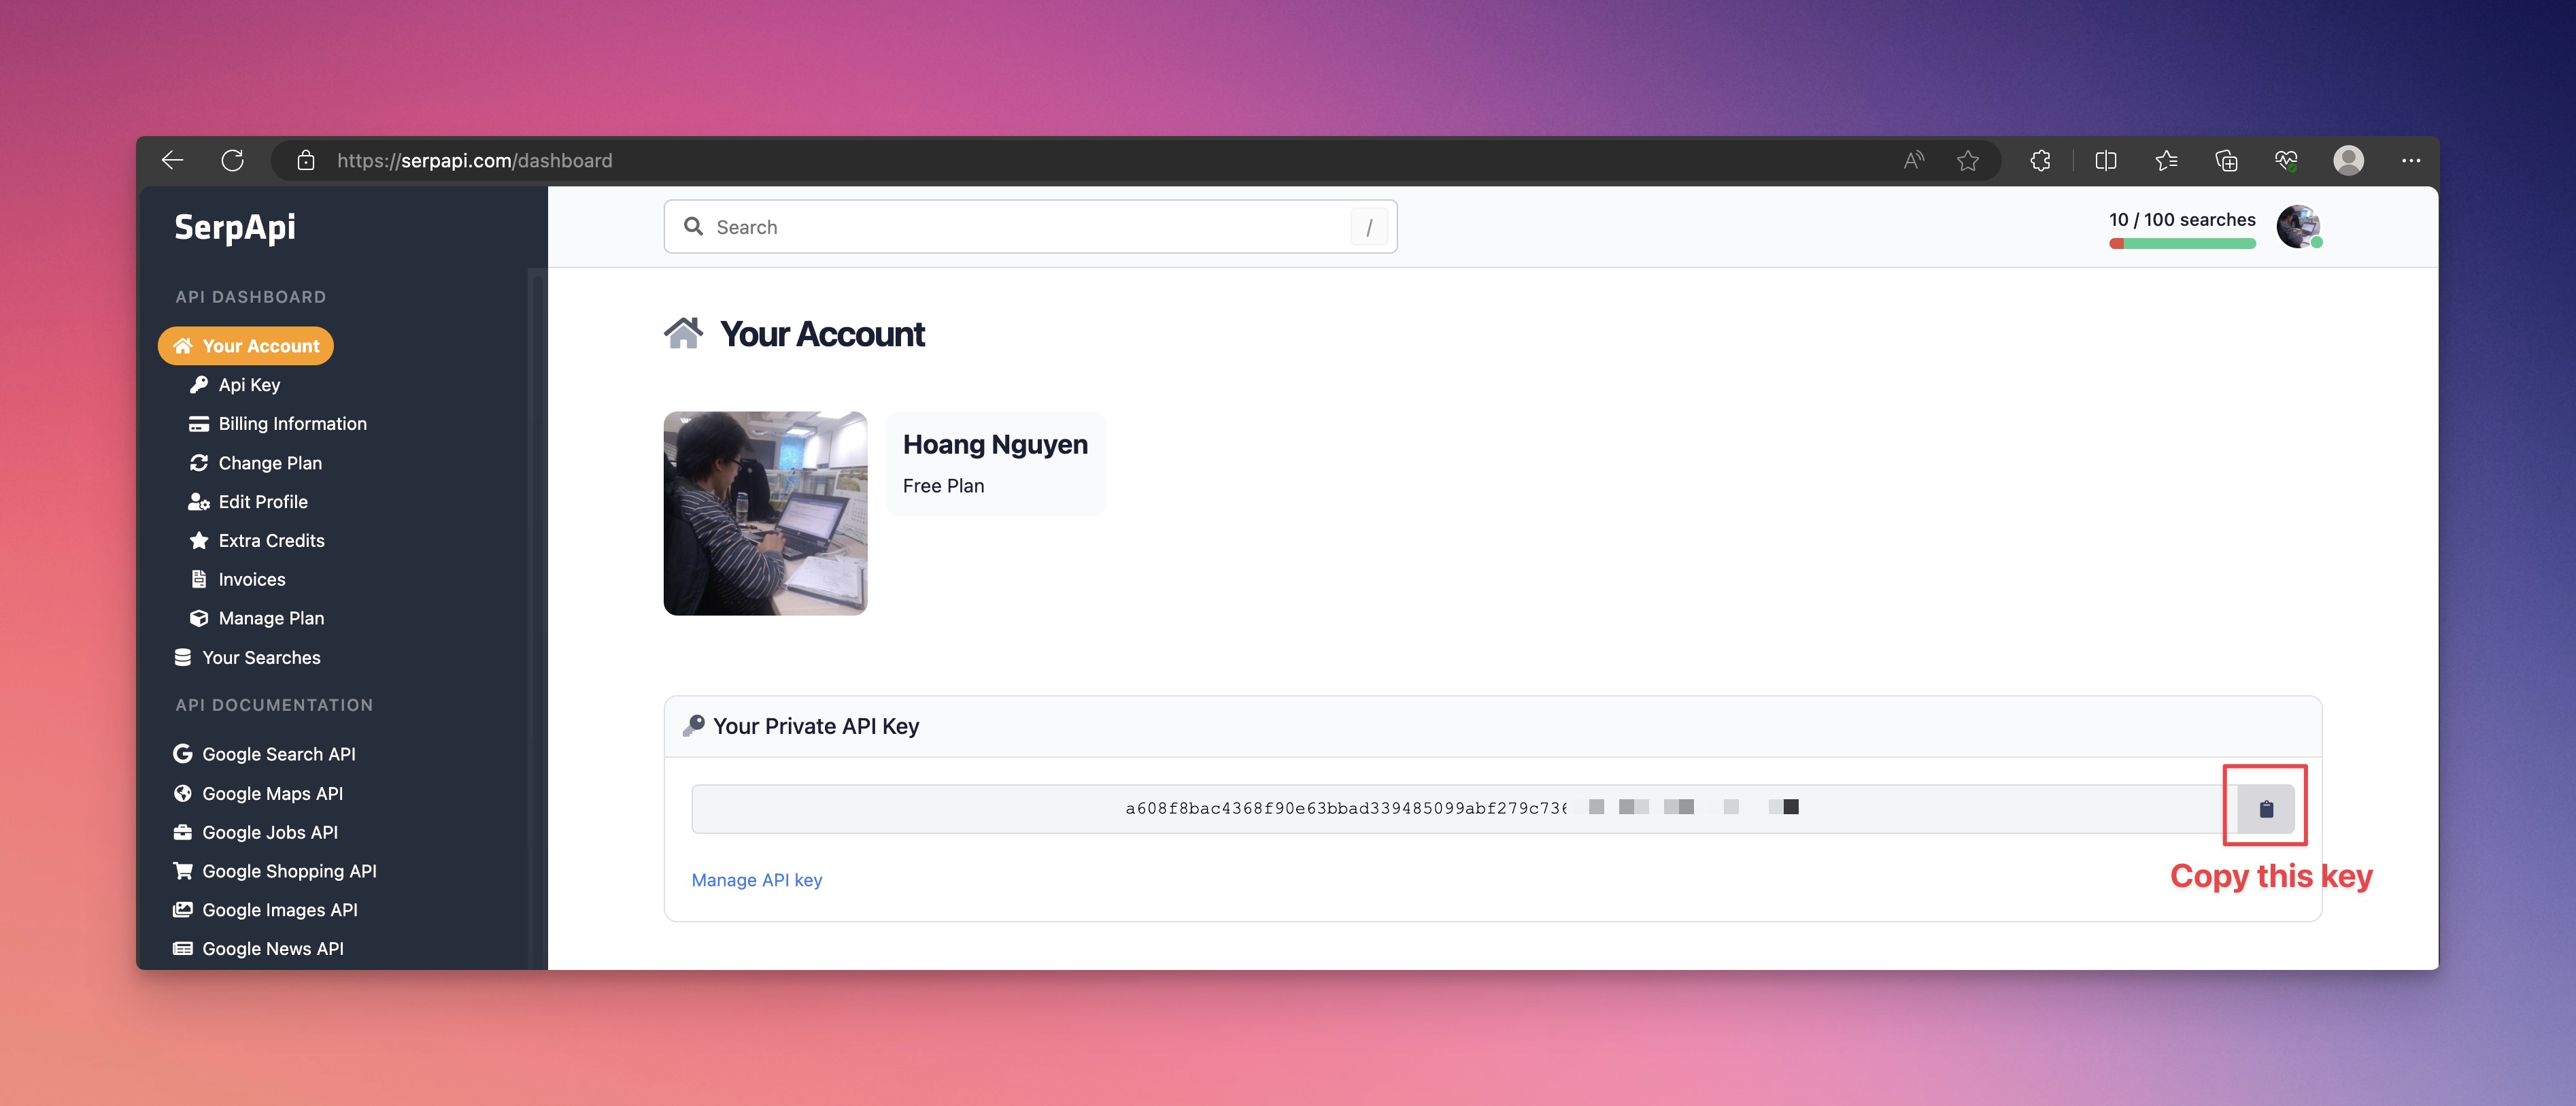This screenshot has height=1106, width=2576.
Task: Click the 10 / 100 searches usage bar
Action: coord(2182,243)
